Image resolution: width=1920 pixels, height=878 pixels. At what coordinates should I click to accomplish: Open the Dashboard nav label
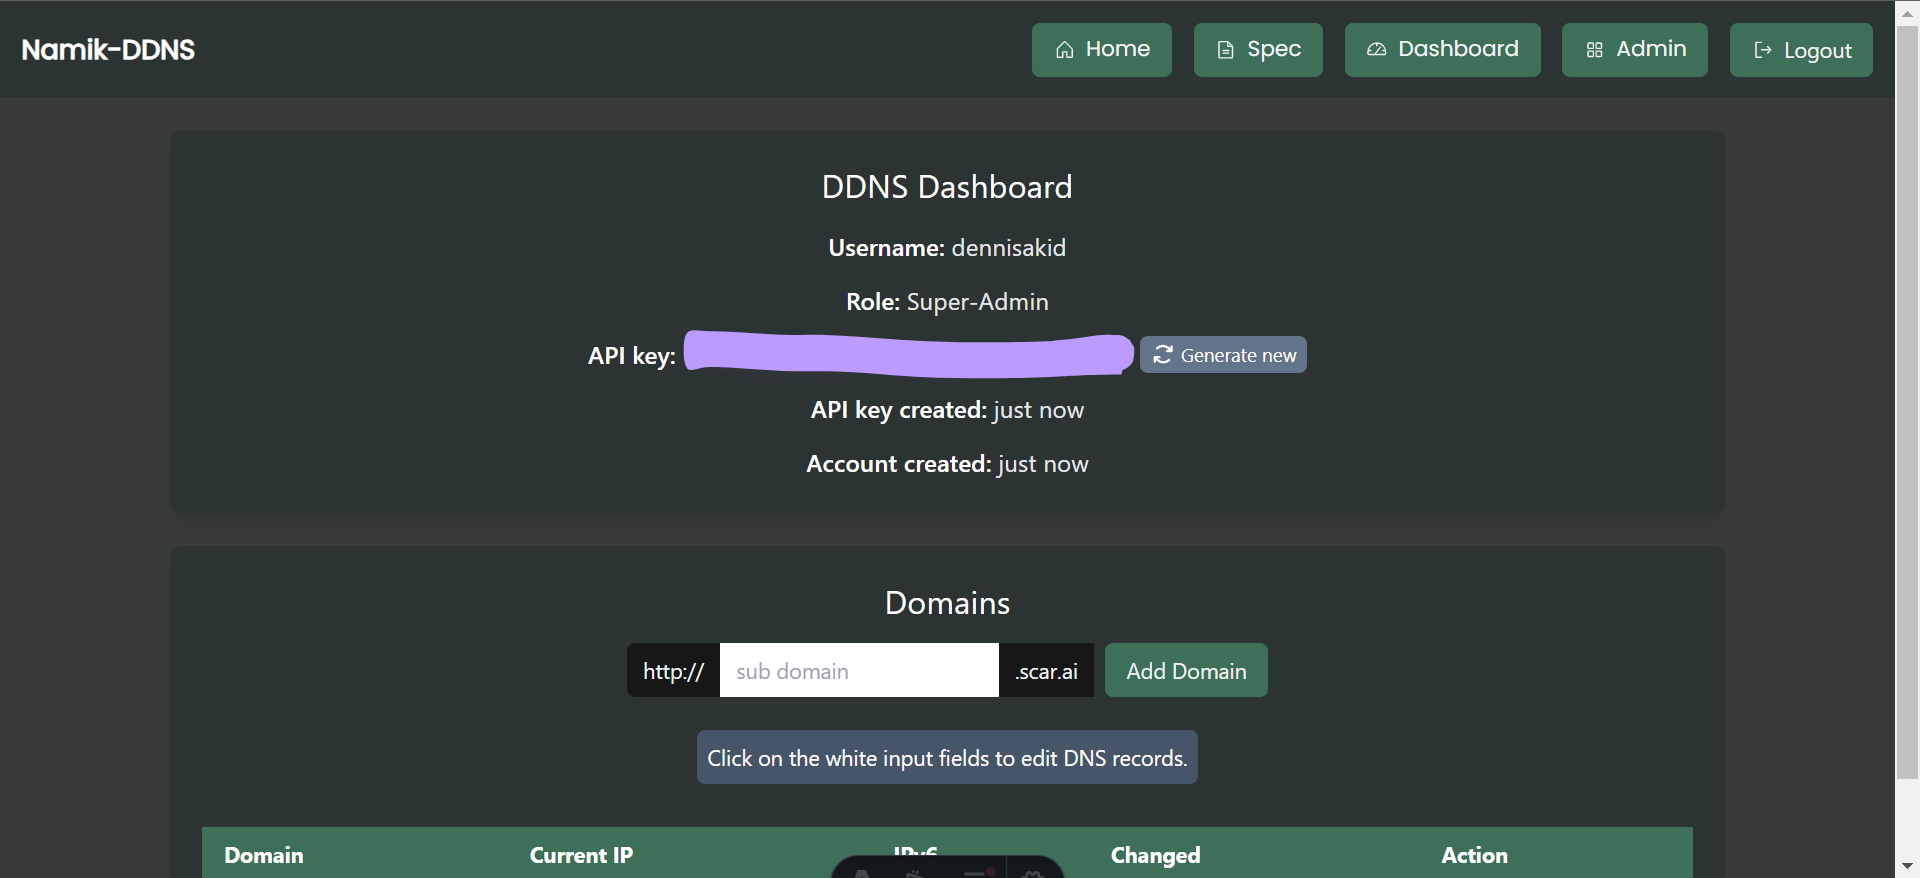coord(1458,49)
